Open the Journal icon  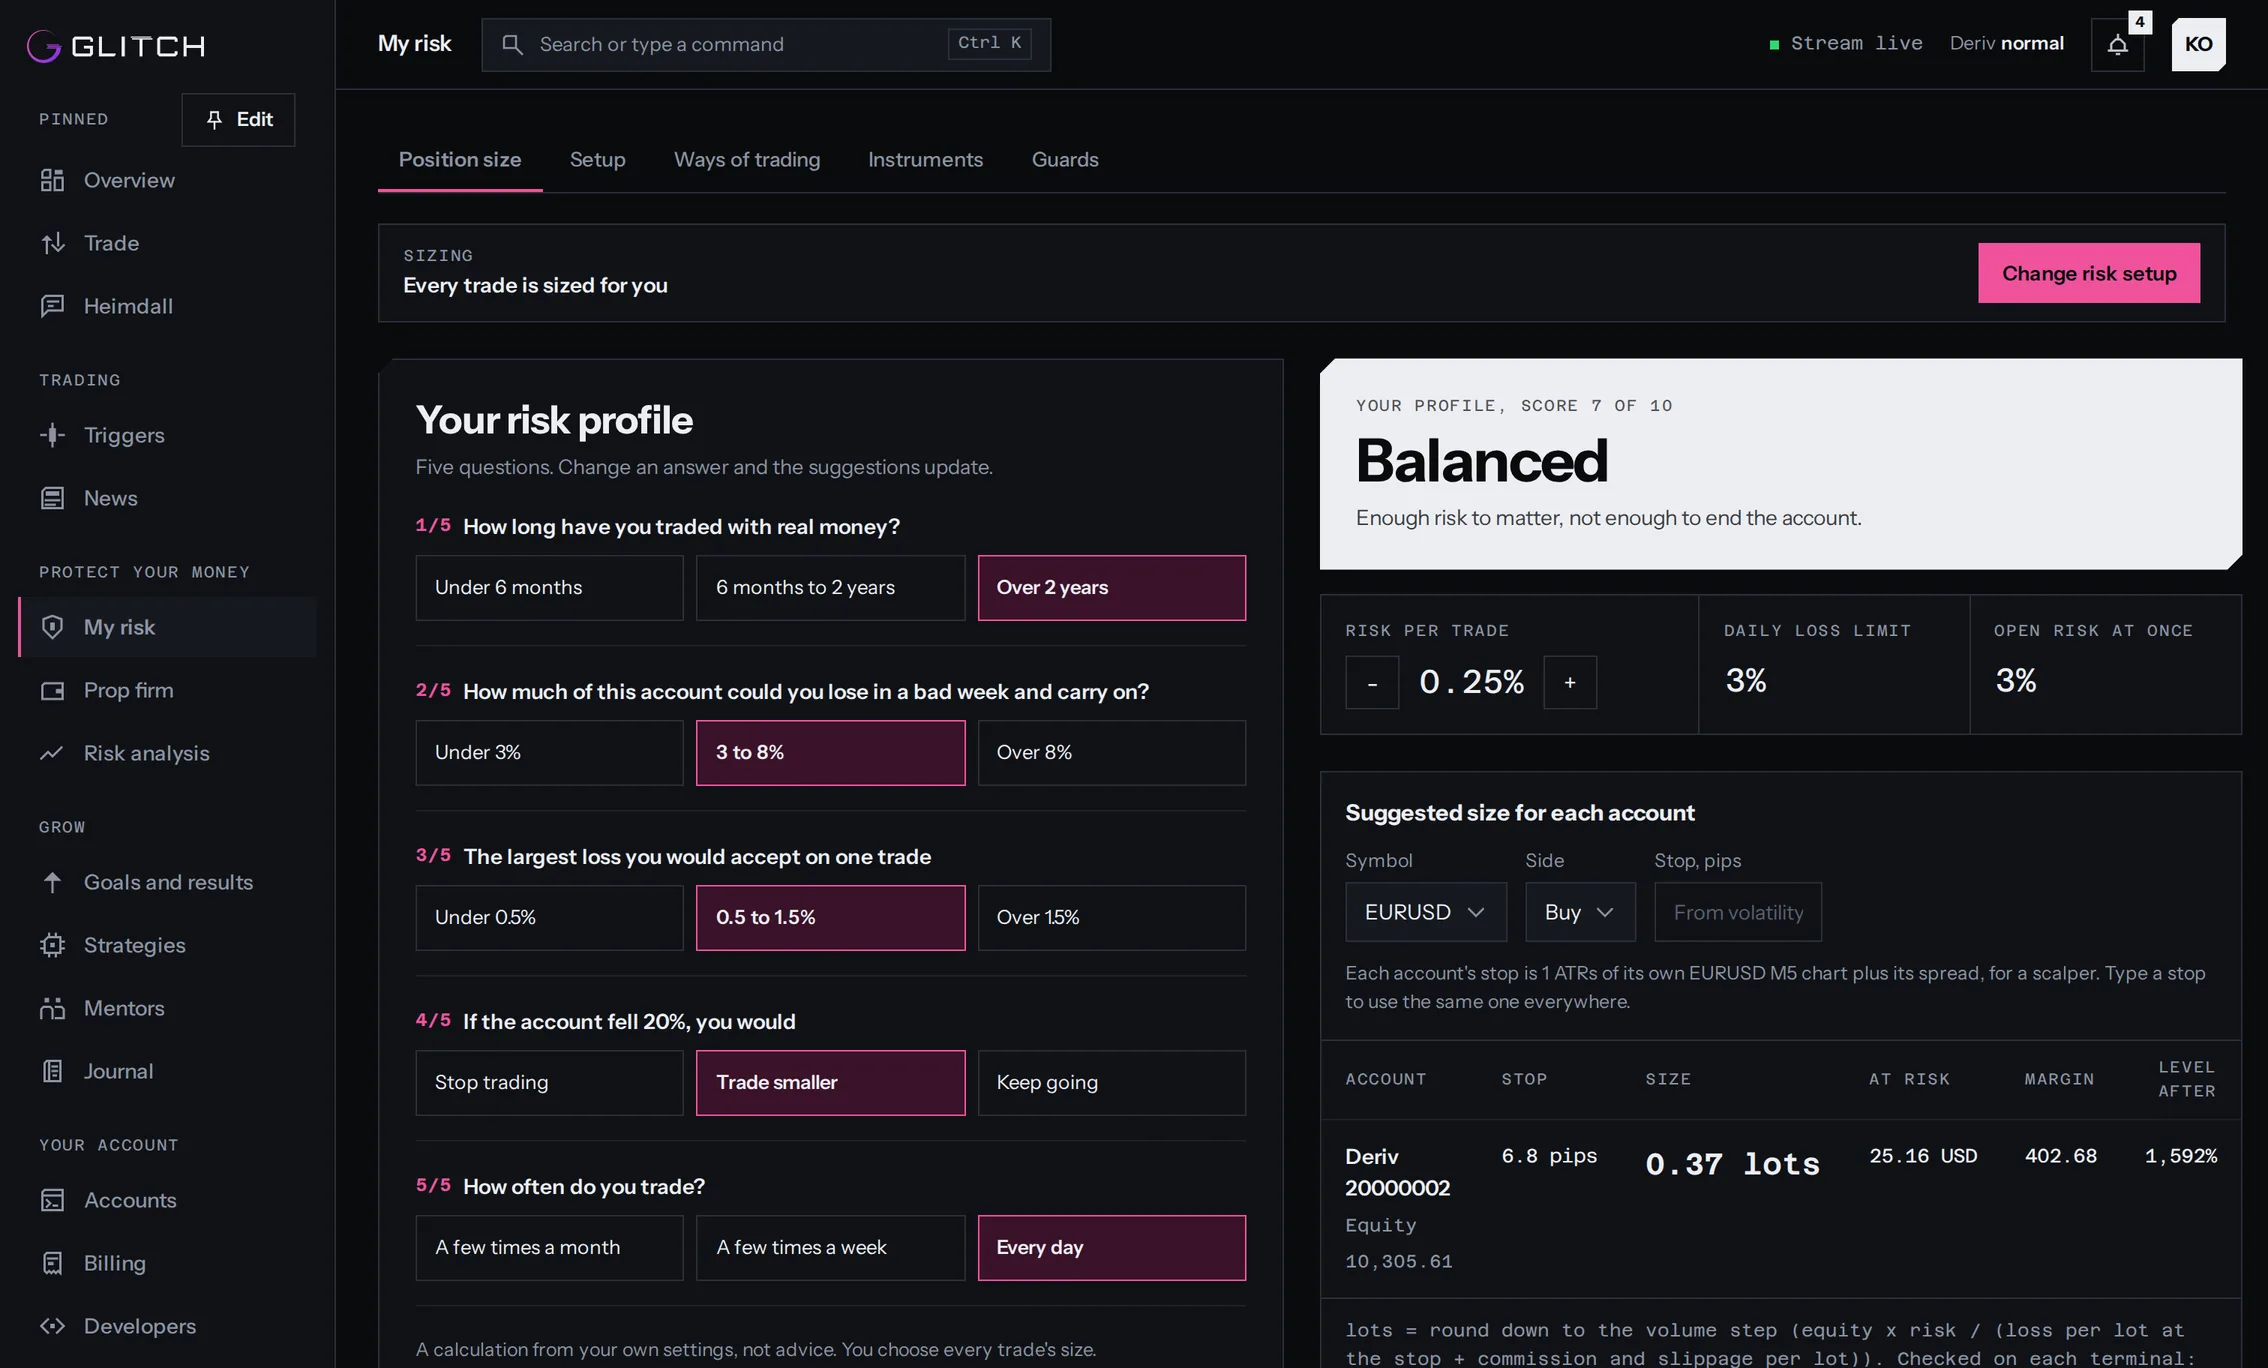(52, 1071)
